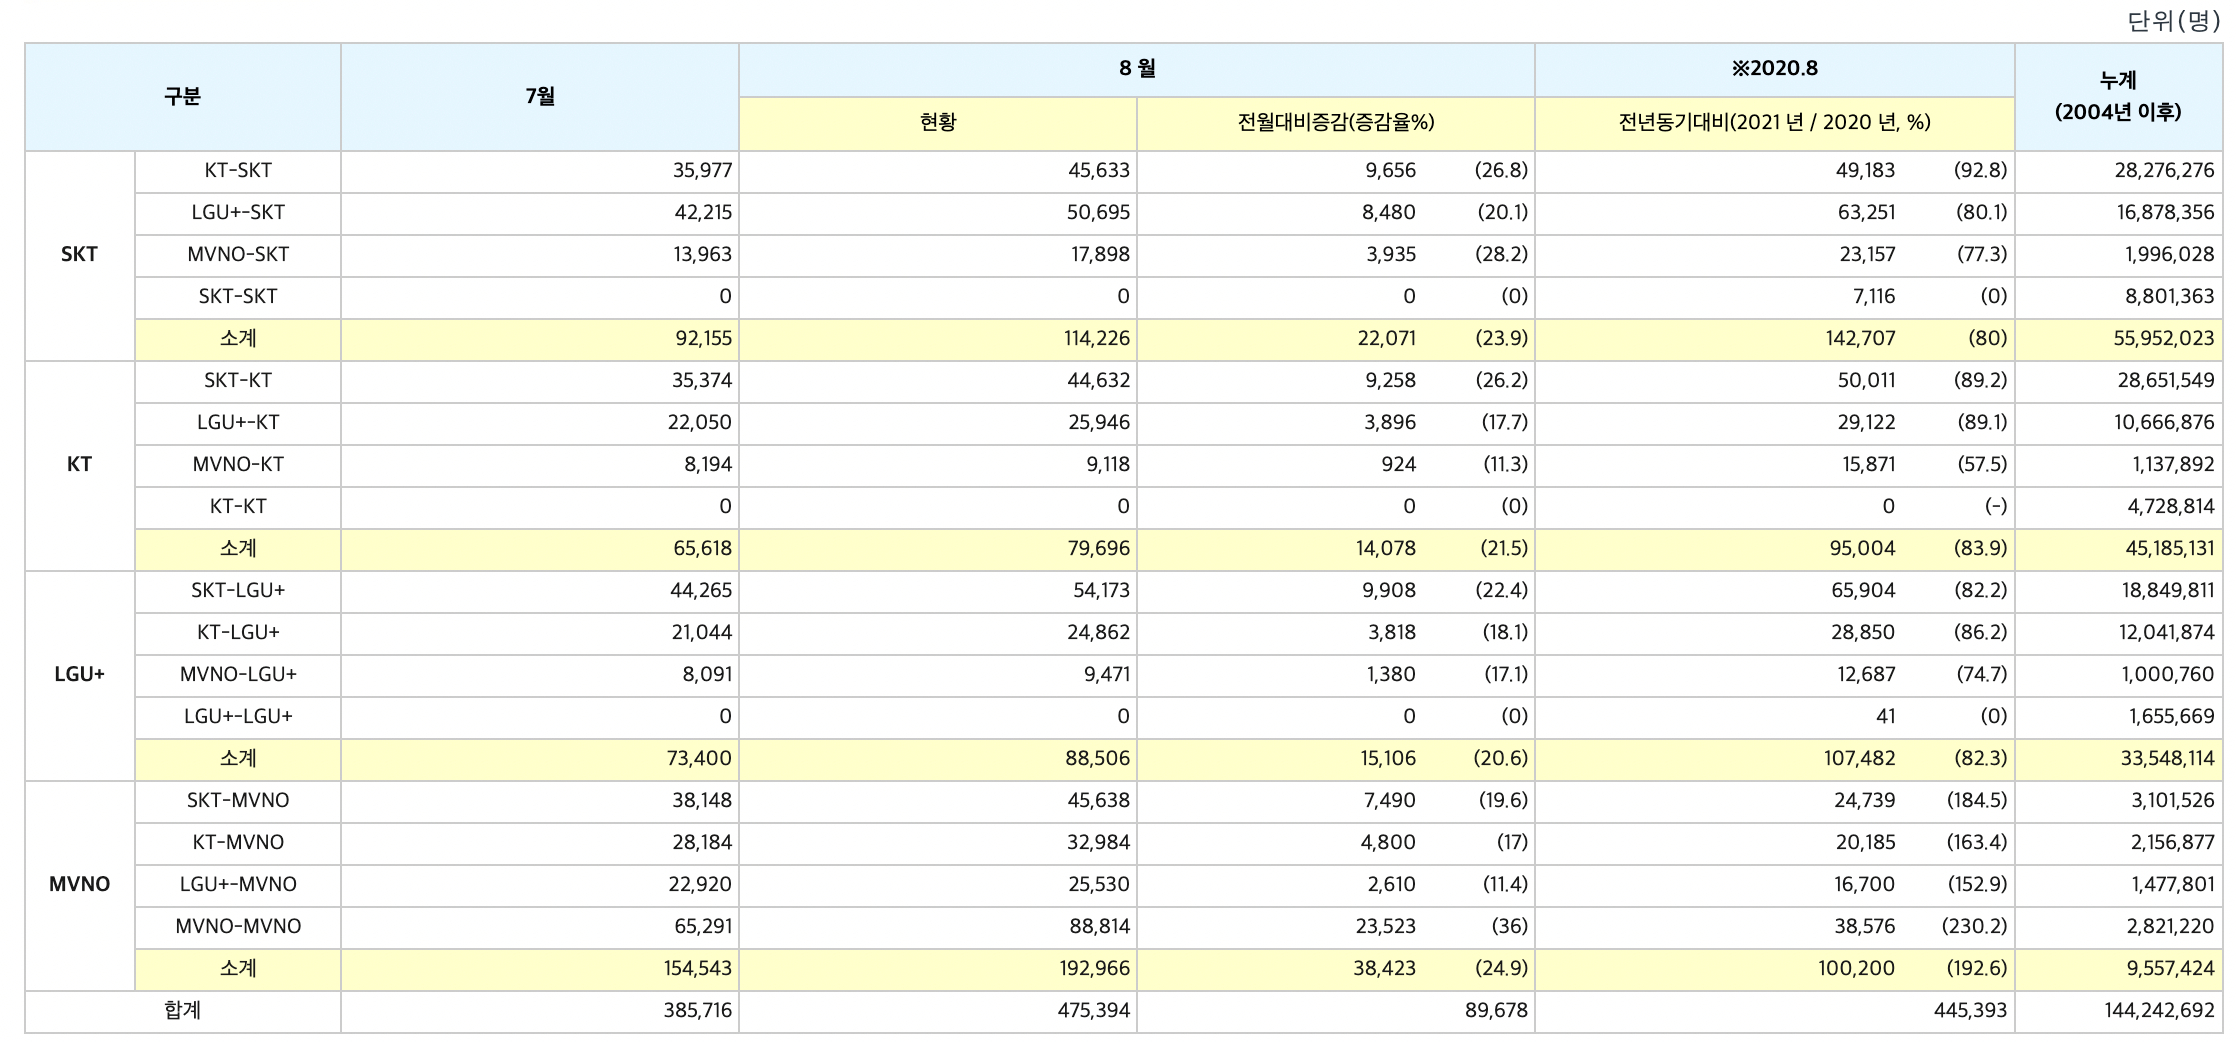Select the 8월 value 24,862
Screen dimensions: 2236x1042
(x=1099, y=633)
